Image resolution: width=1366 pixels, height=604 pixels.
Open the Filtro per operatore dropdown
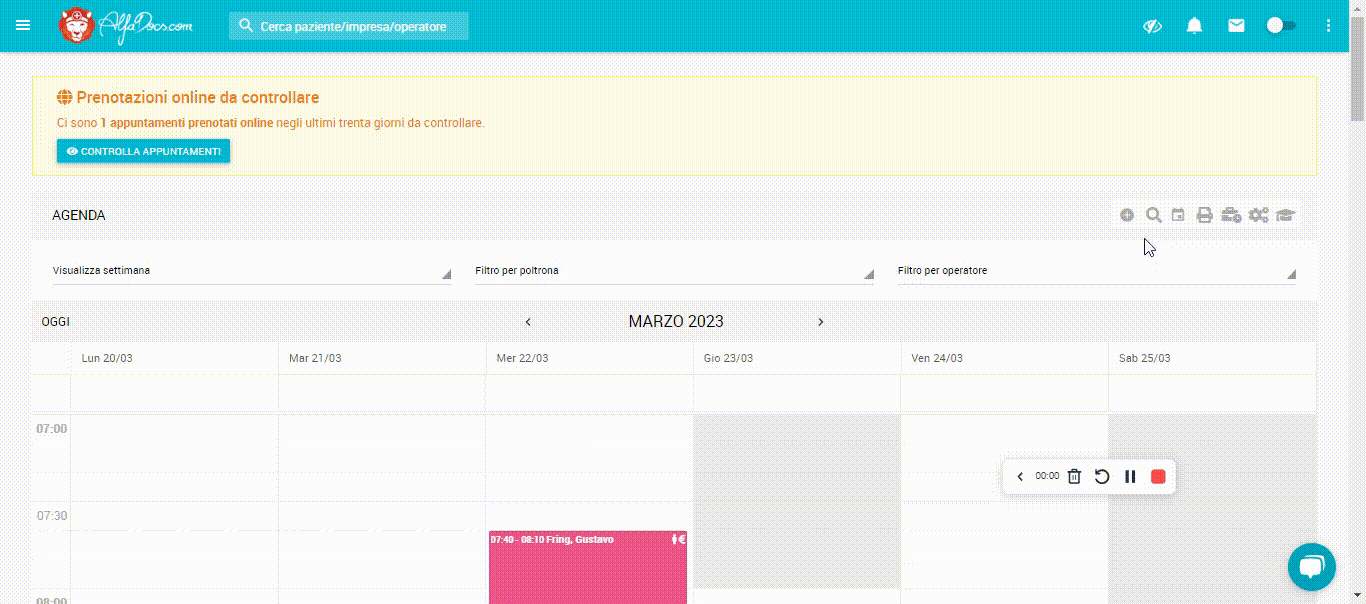tap(1097, 271)
